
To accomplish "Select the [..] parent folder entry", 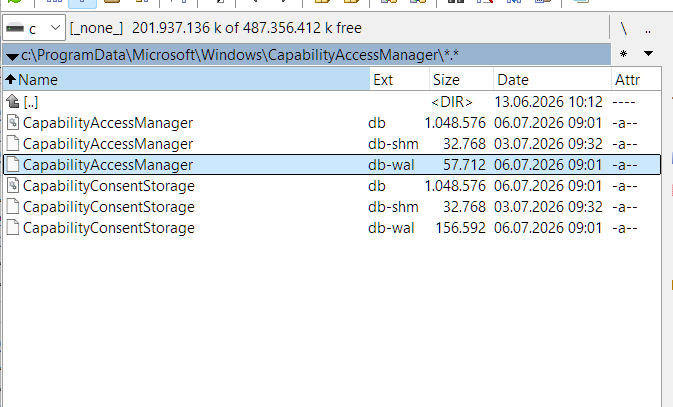I will click(31, 102).
